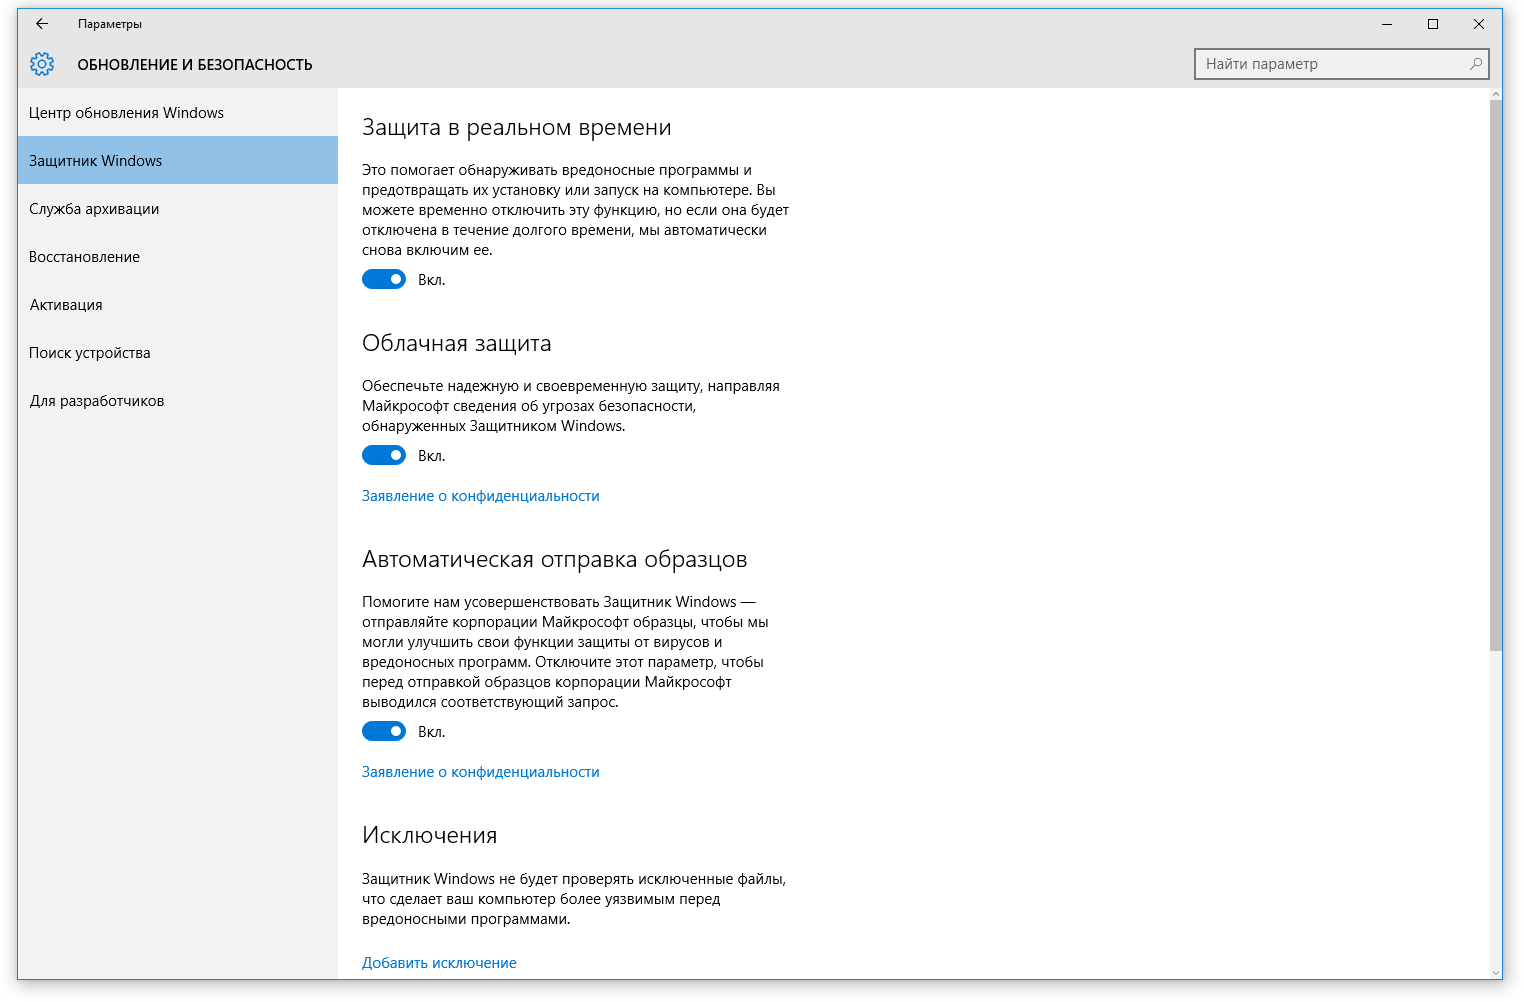The width and height of the screenshot is (1524, 1002).
Task: Open Для разработчиков page
Action: click(178, 400)
